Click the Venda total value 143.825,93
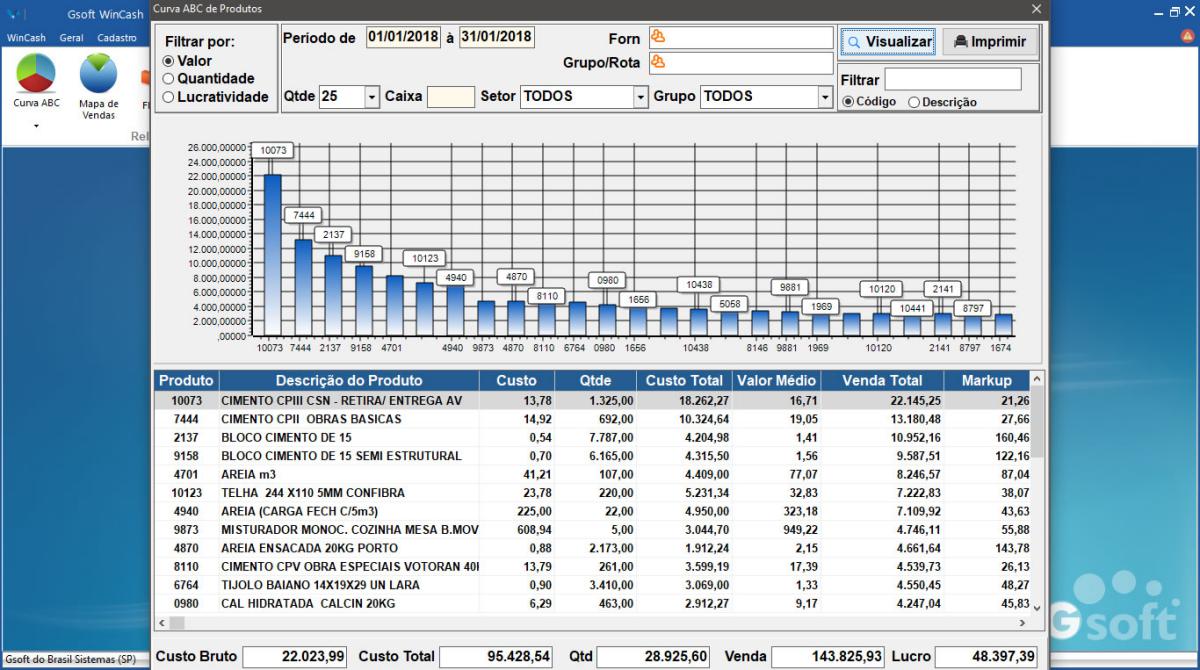 (828, 657)
